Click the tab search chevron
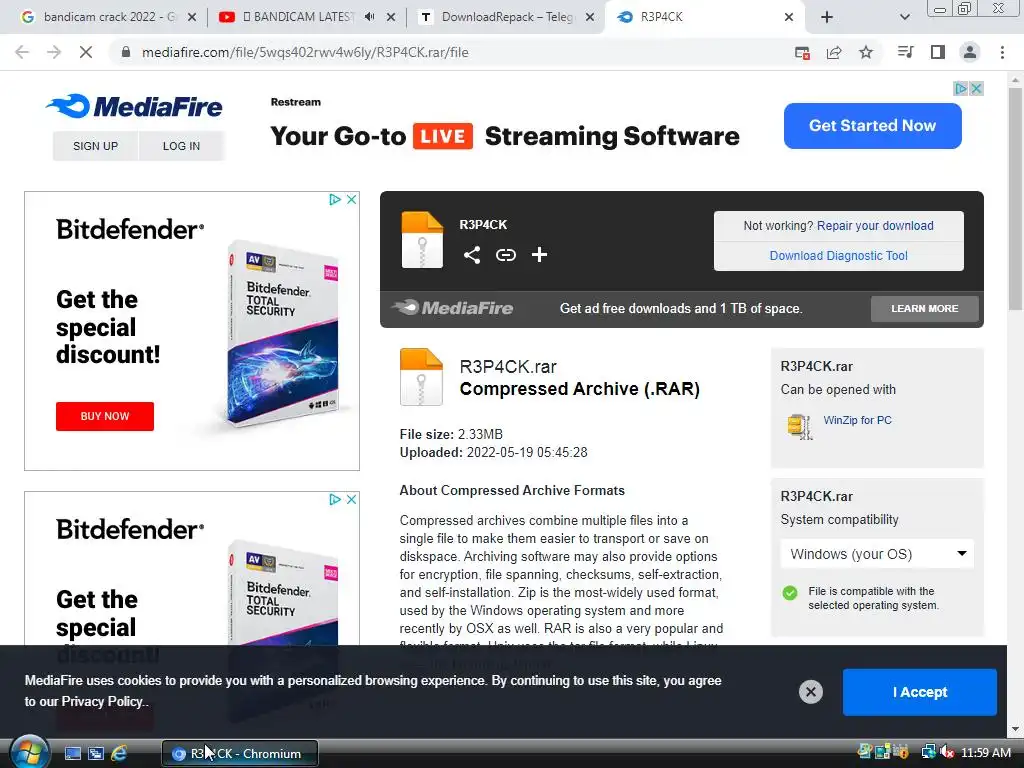 click(x=904, y=17)
